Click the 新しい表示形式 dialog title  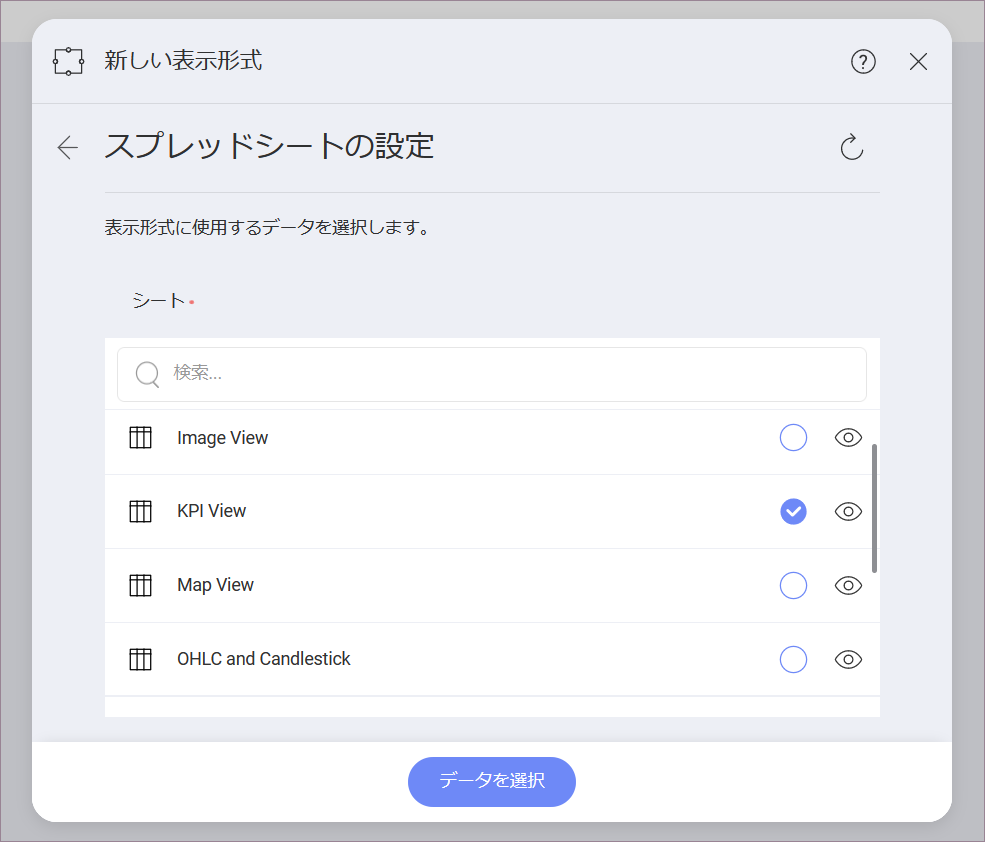point(183,61)
